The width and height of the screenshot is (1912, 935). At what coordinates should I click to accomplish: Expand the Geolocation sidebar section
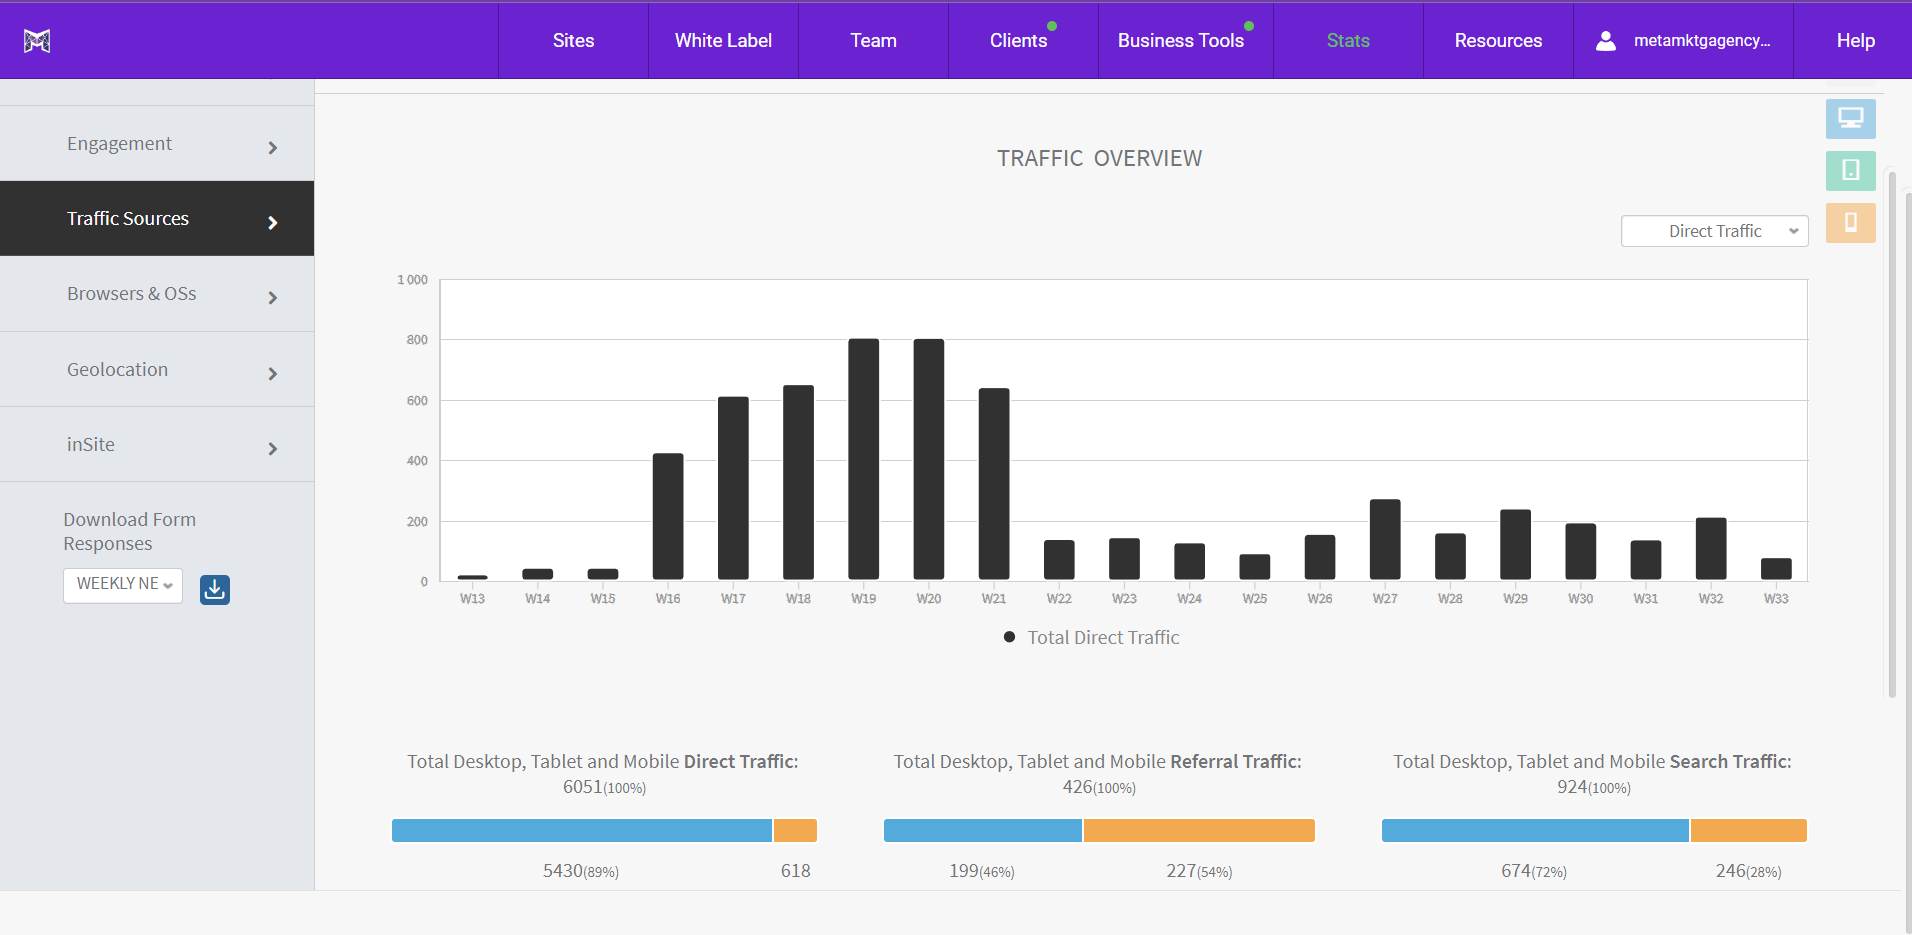click(157, 369)
